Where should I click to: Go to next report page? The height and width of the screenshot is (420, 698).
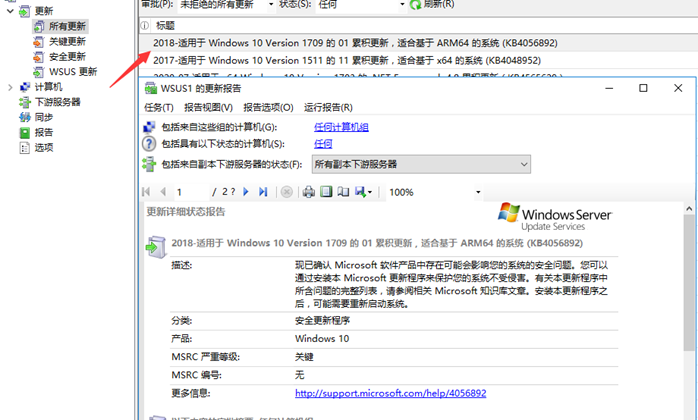coord(246,192)
